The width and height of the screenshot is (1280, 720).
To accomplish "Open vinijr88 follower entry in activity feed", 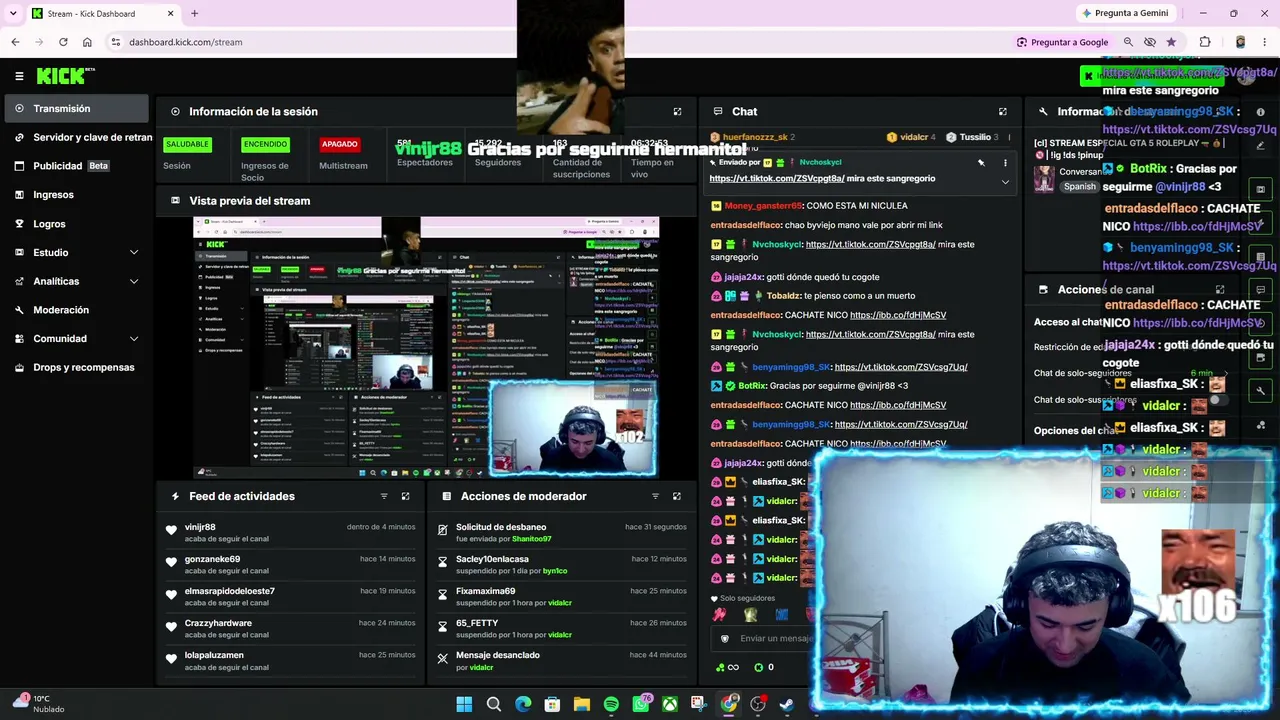I will click(x=290, y=532).
